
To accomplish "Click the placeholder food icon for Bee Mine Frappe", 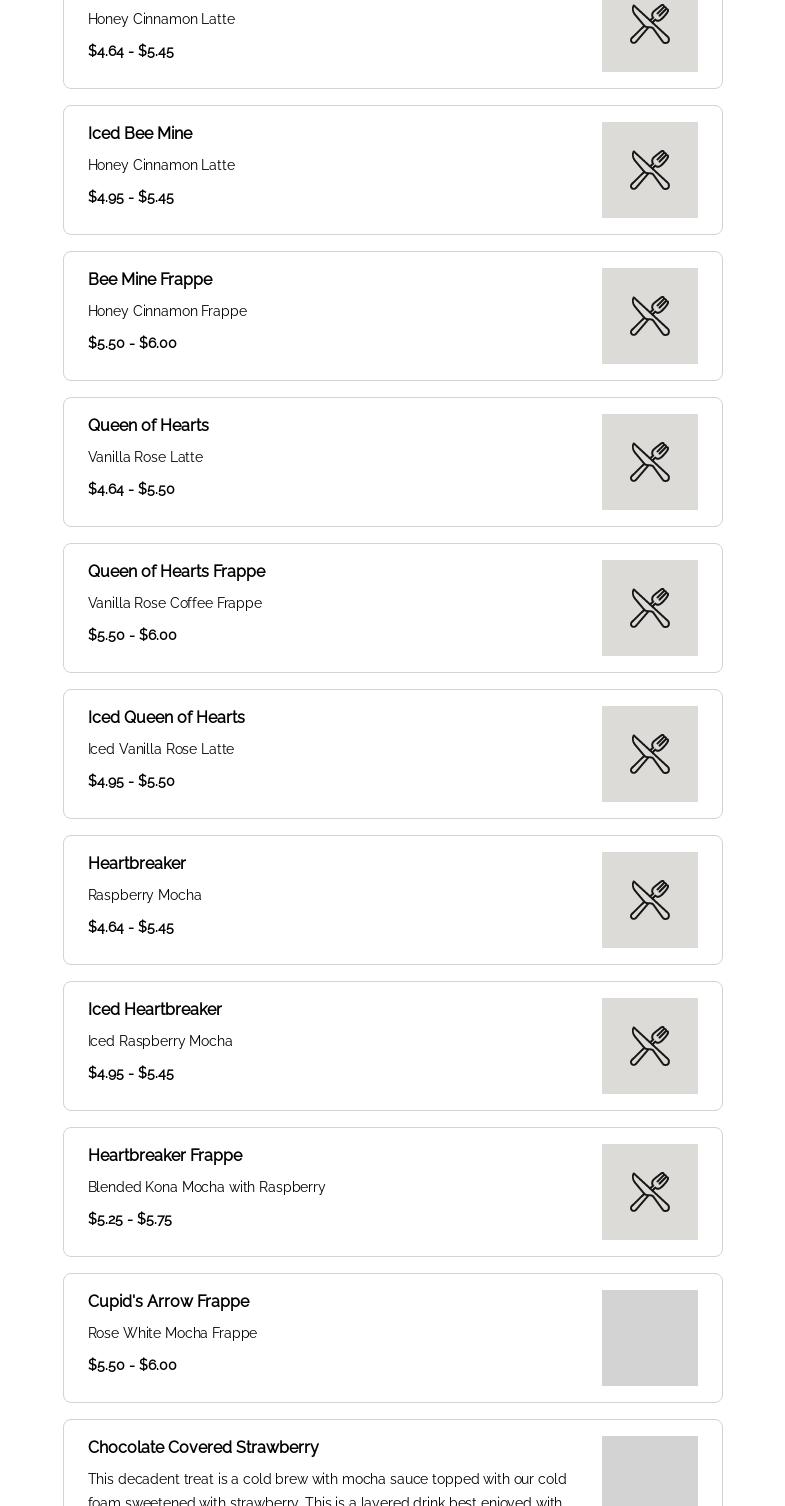I will click(650, 316).
